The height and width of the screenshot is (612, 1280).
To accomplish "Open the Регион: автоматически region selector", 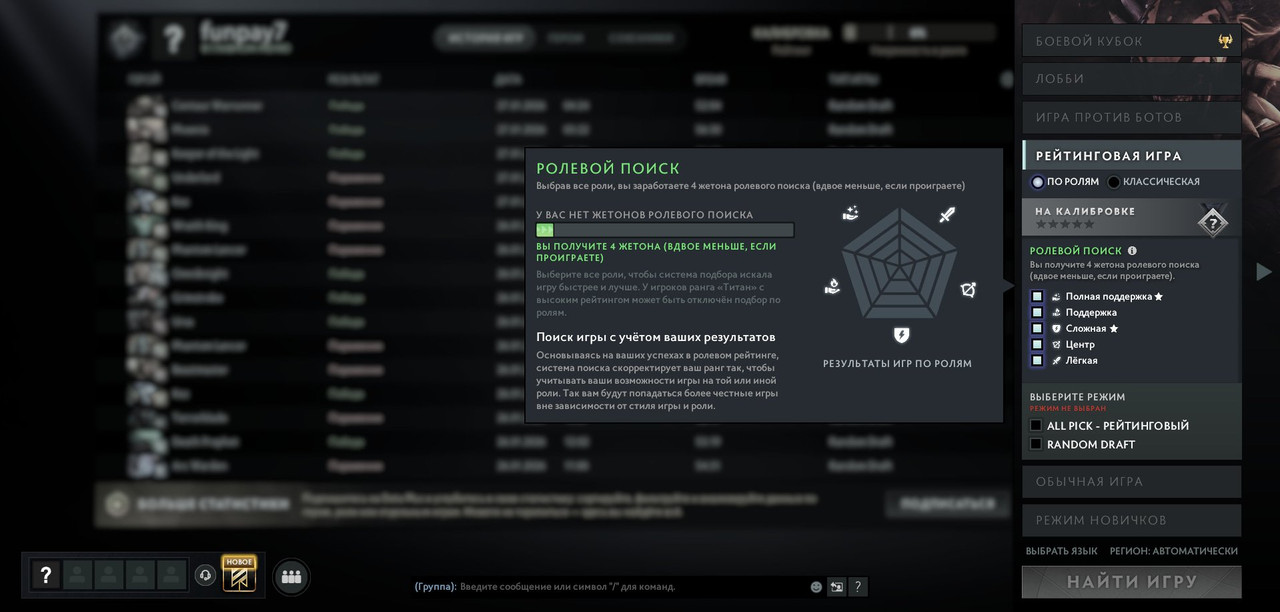I will [x=1173, y=551].
